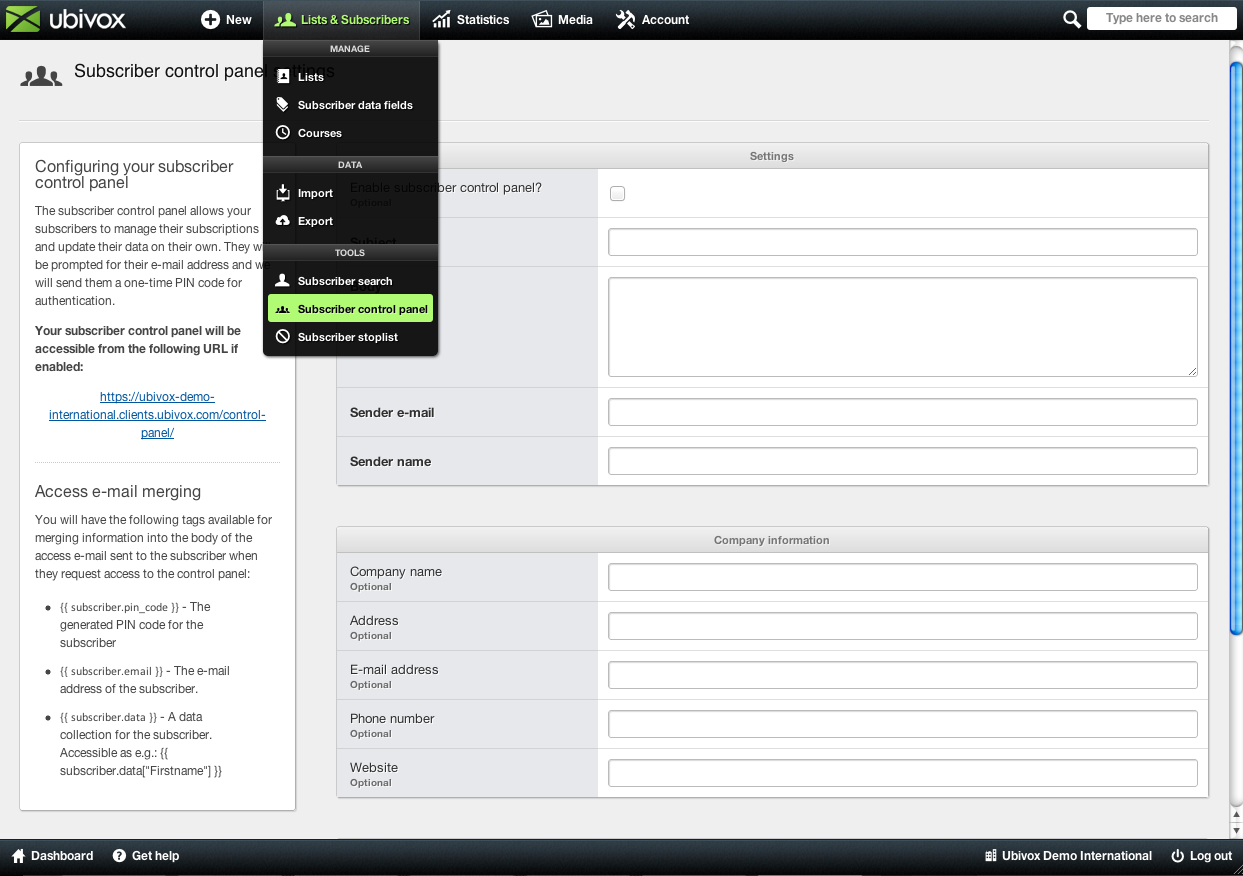Enable the subscriber control panel checkbox

[617, 193]
